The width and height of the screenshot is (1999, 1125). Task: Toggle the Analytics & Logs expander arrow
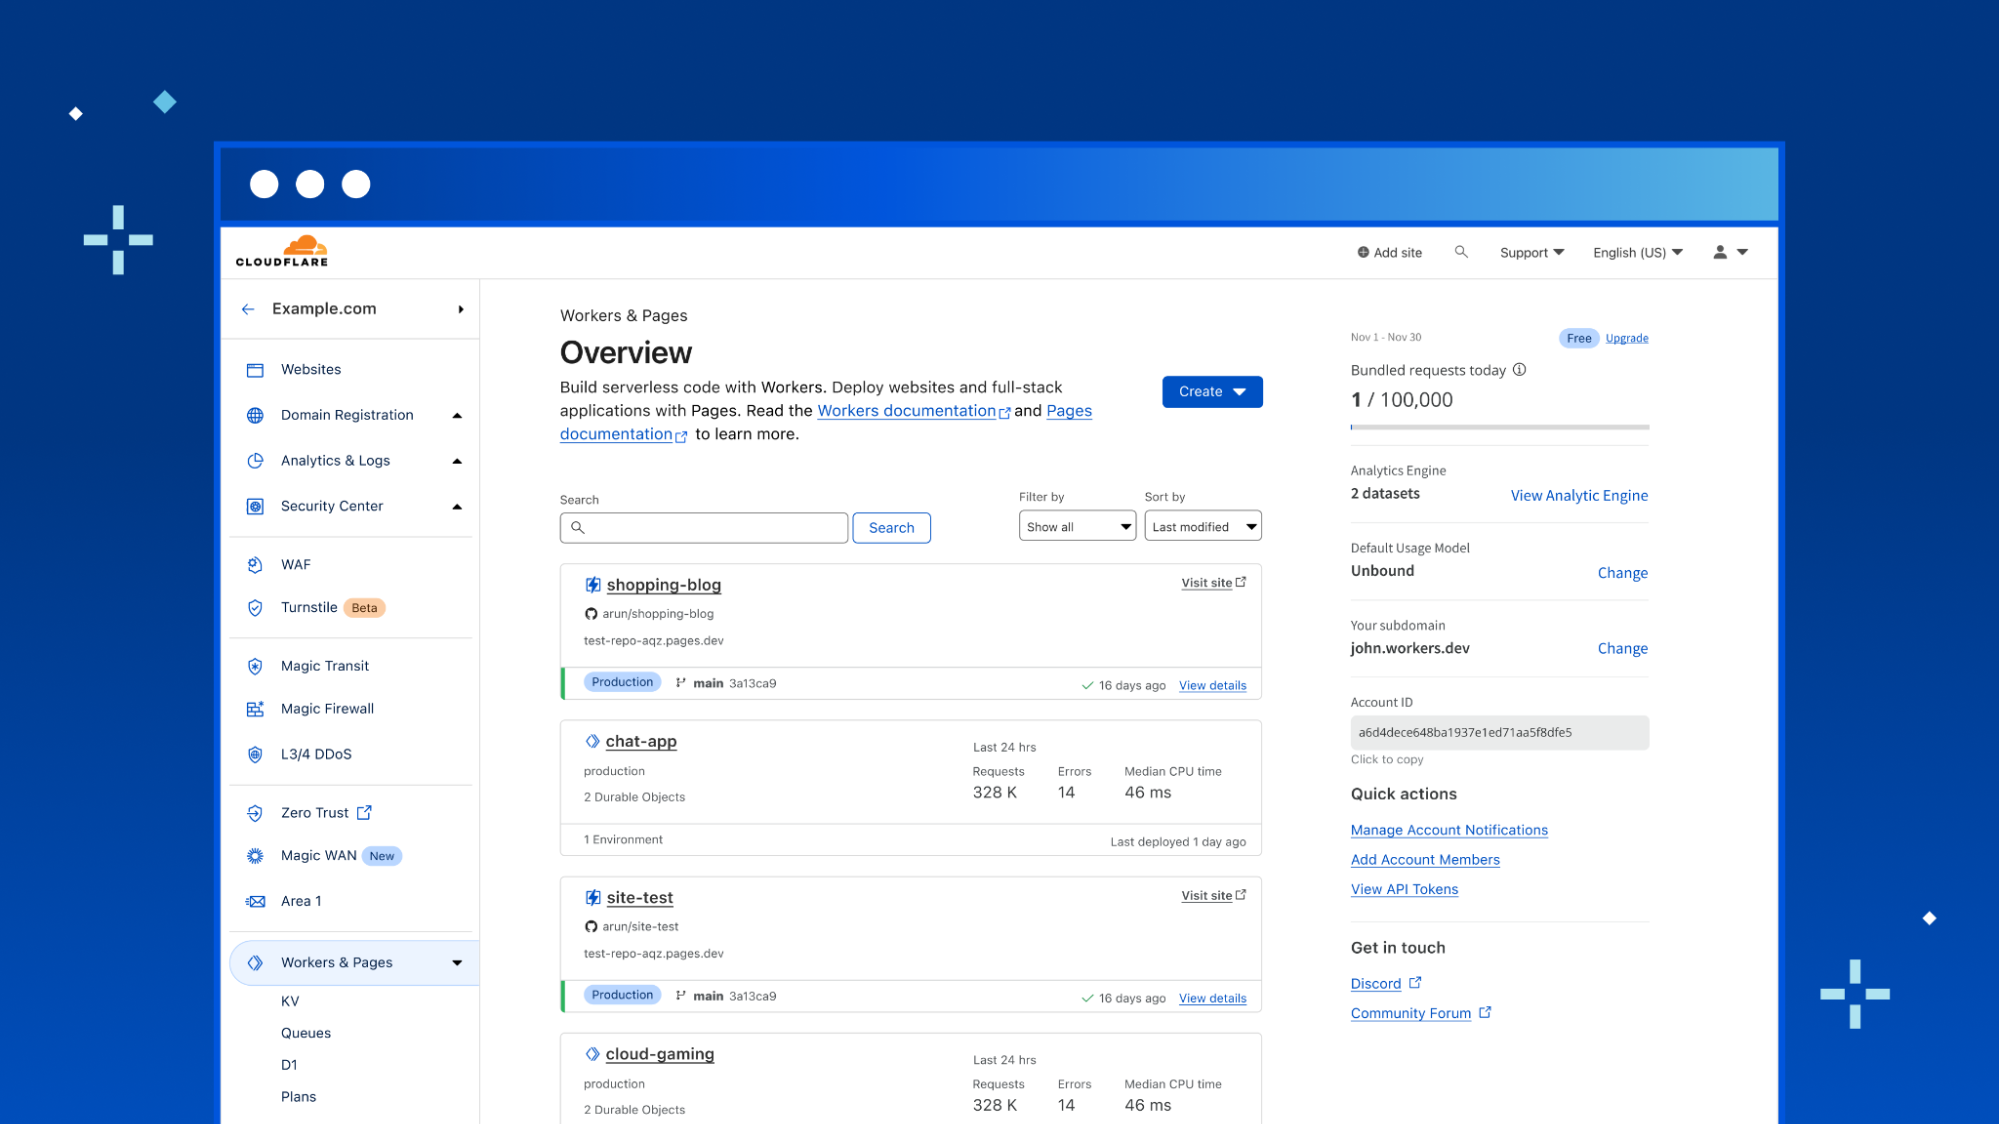pos(457,461)
